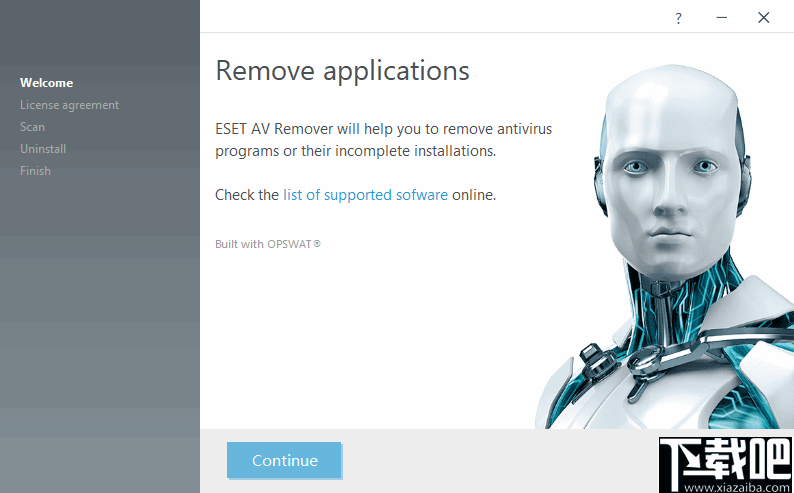The image size is (794, 493).
Task: Select the Uninstall step in sidebar
Action: [43, 149]
